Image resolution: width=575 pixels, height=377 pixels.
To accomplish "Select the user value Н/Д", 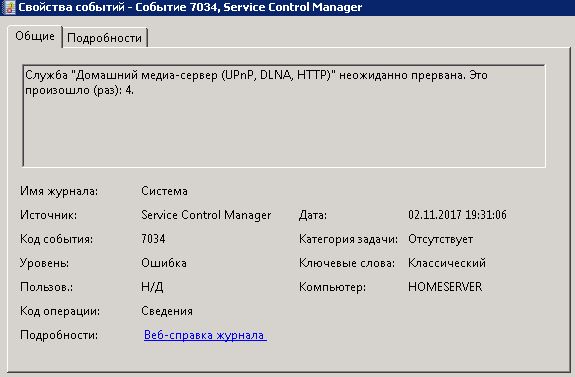I will (x=152, y=287).
